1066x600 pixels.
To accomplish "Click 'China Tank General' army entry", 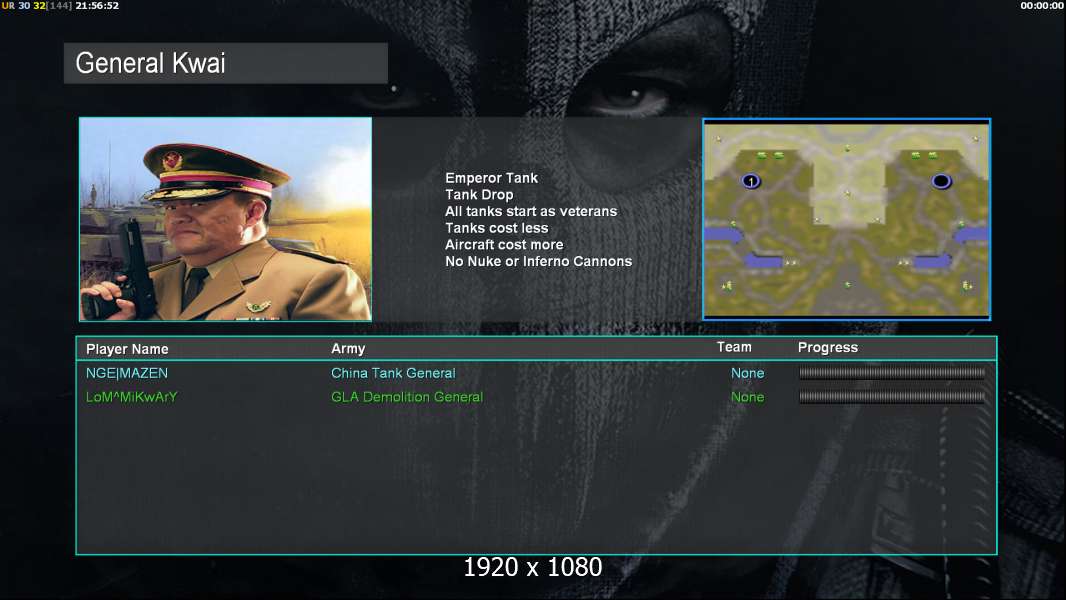I will click(393, 373).
